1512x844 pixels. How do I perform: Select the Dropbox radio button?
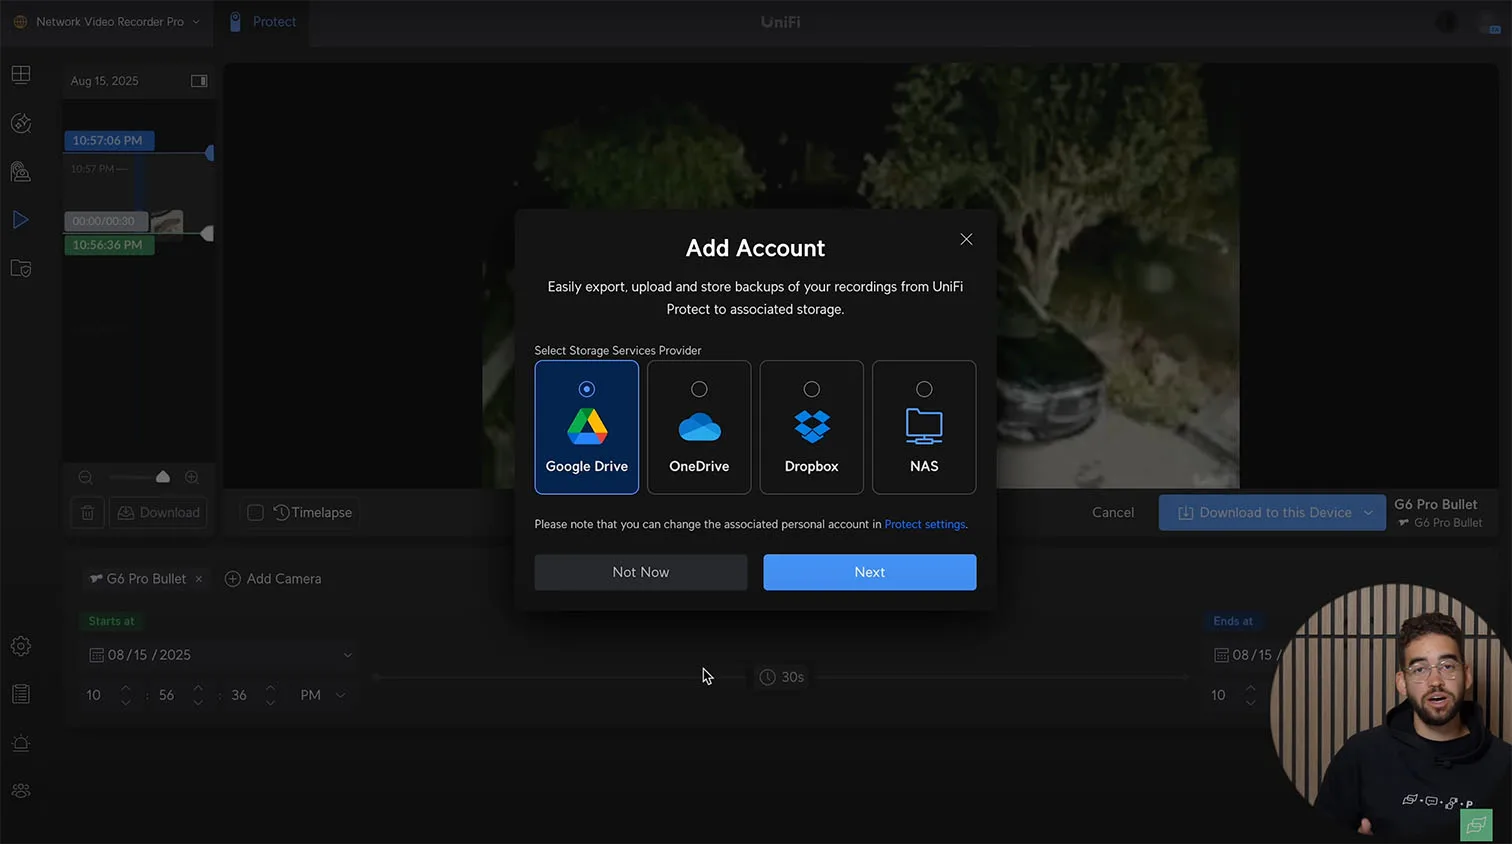tap(812, 389)
